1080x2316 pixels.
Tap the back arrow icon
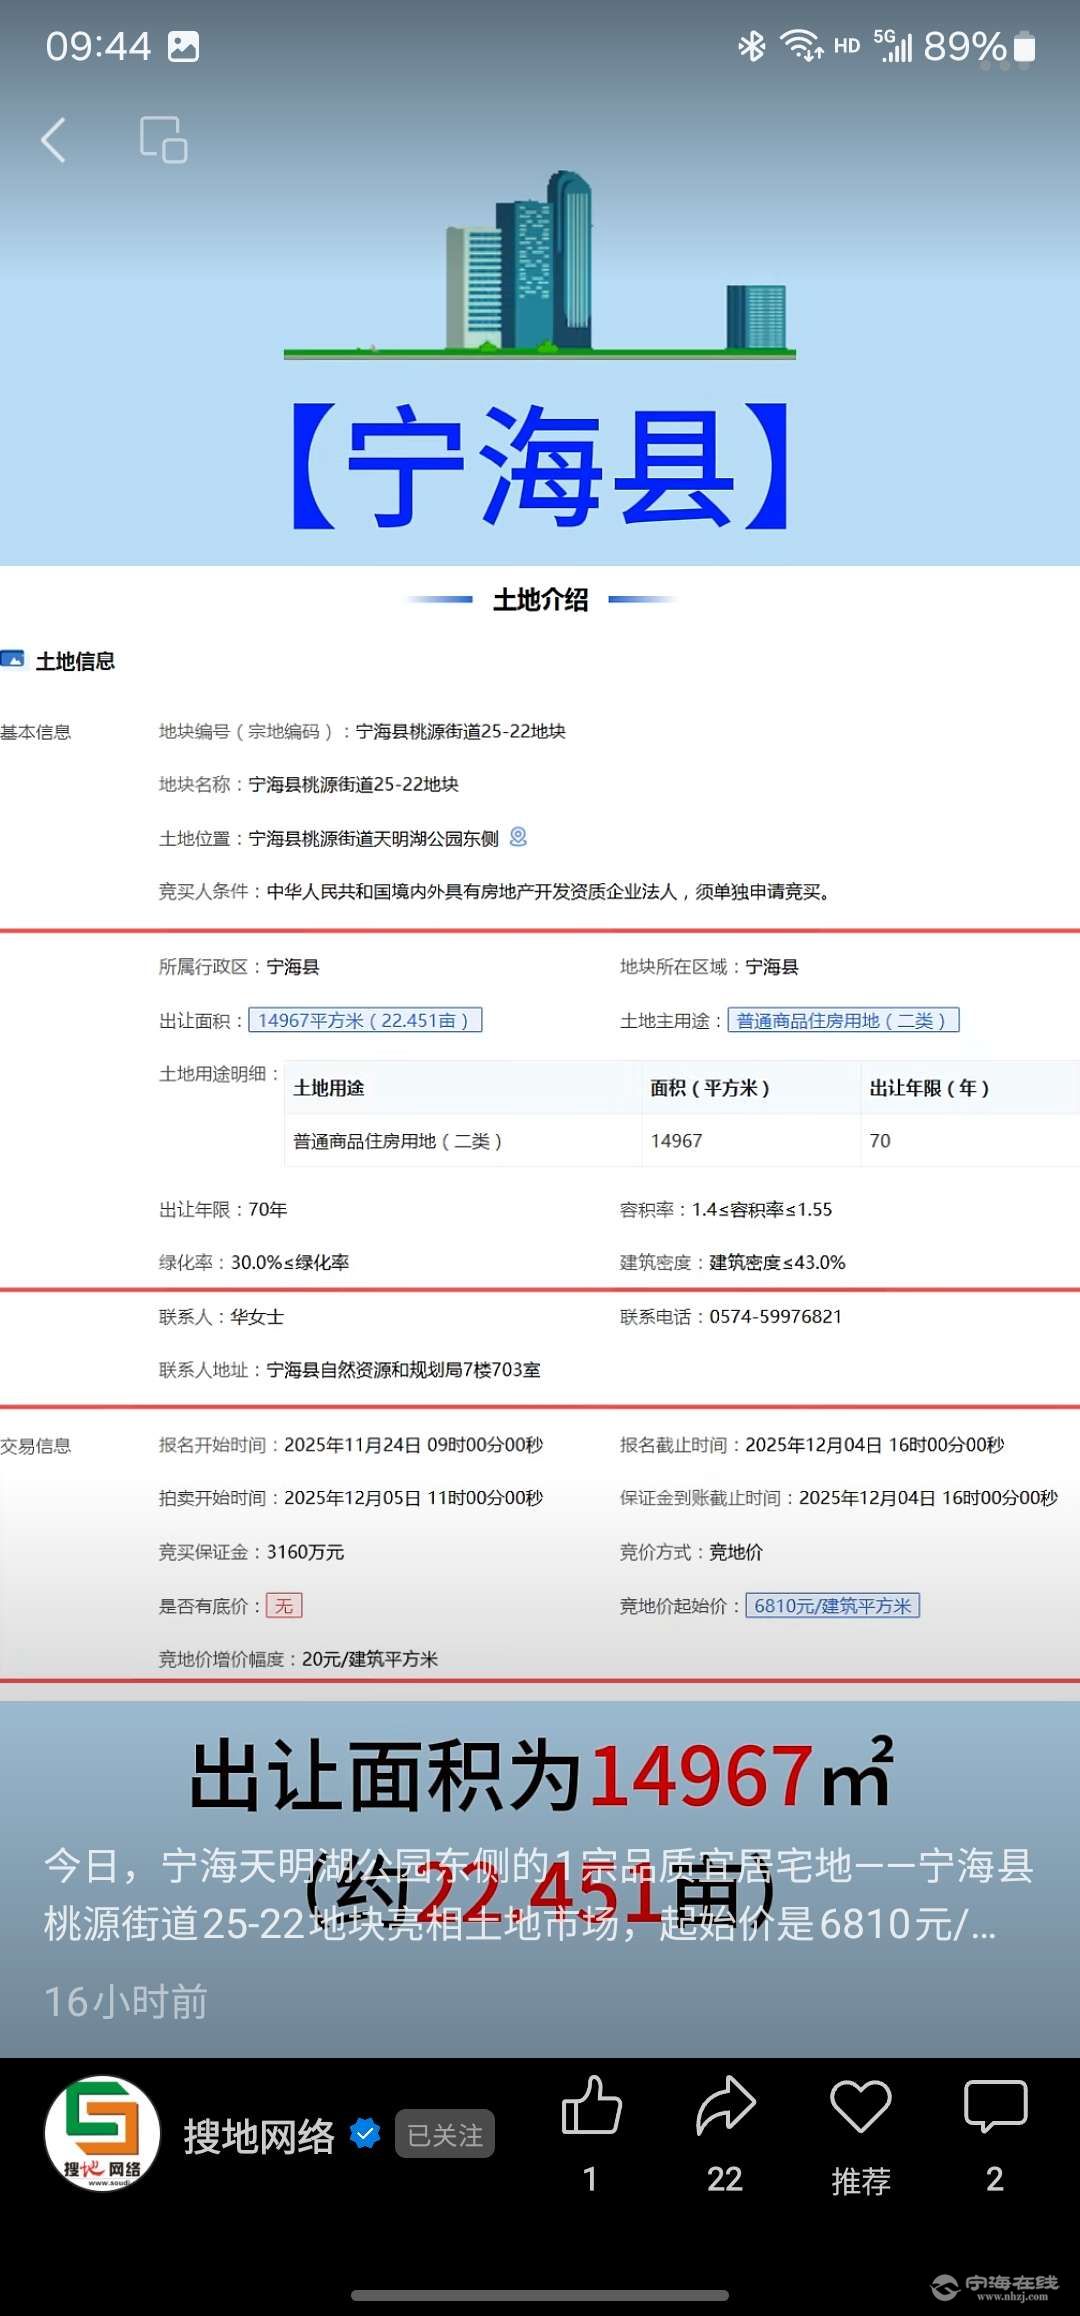pyautogui.click(x=54, y=140)
